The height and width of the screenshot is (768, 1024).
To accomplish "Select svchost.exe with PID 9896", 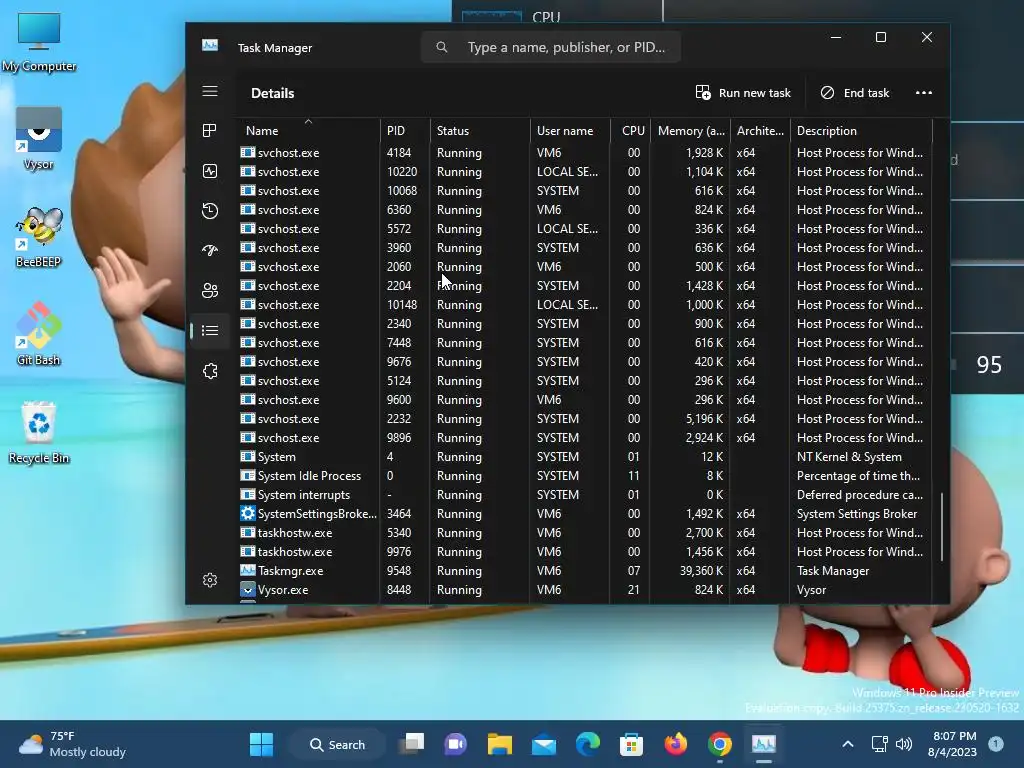I will [x=585, y=438].
